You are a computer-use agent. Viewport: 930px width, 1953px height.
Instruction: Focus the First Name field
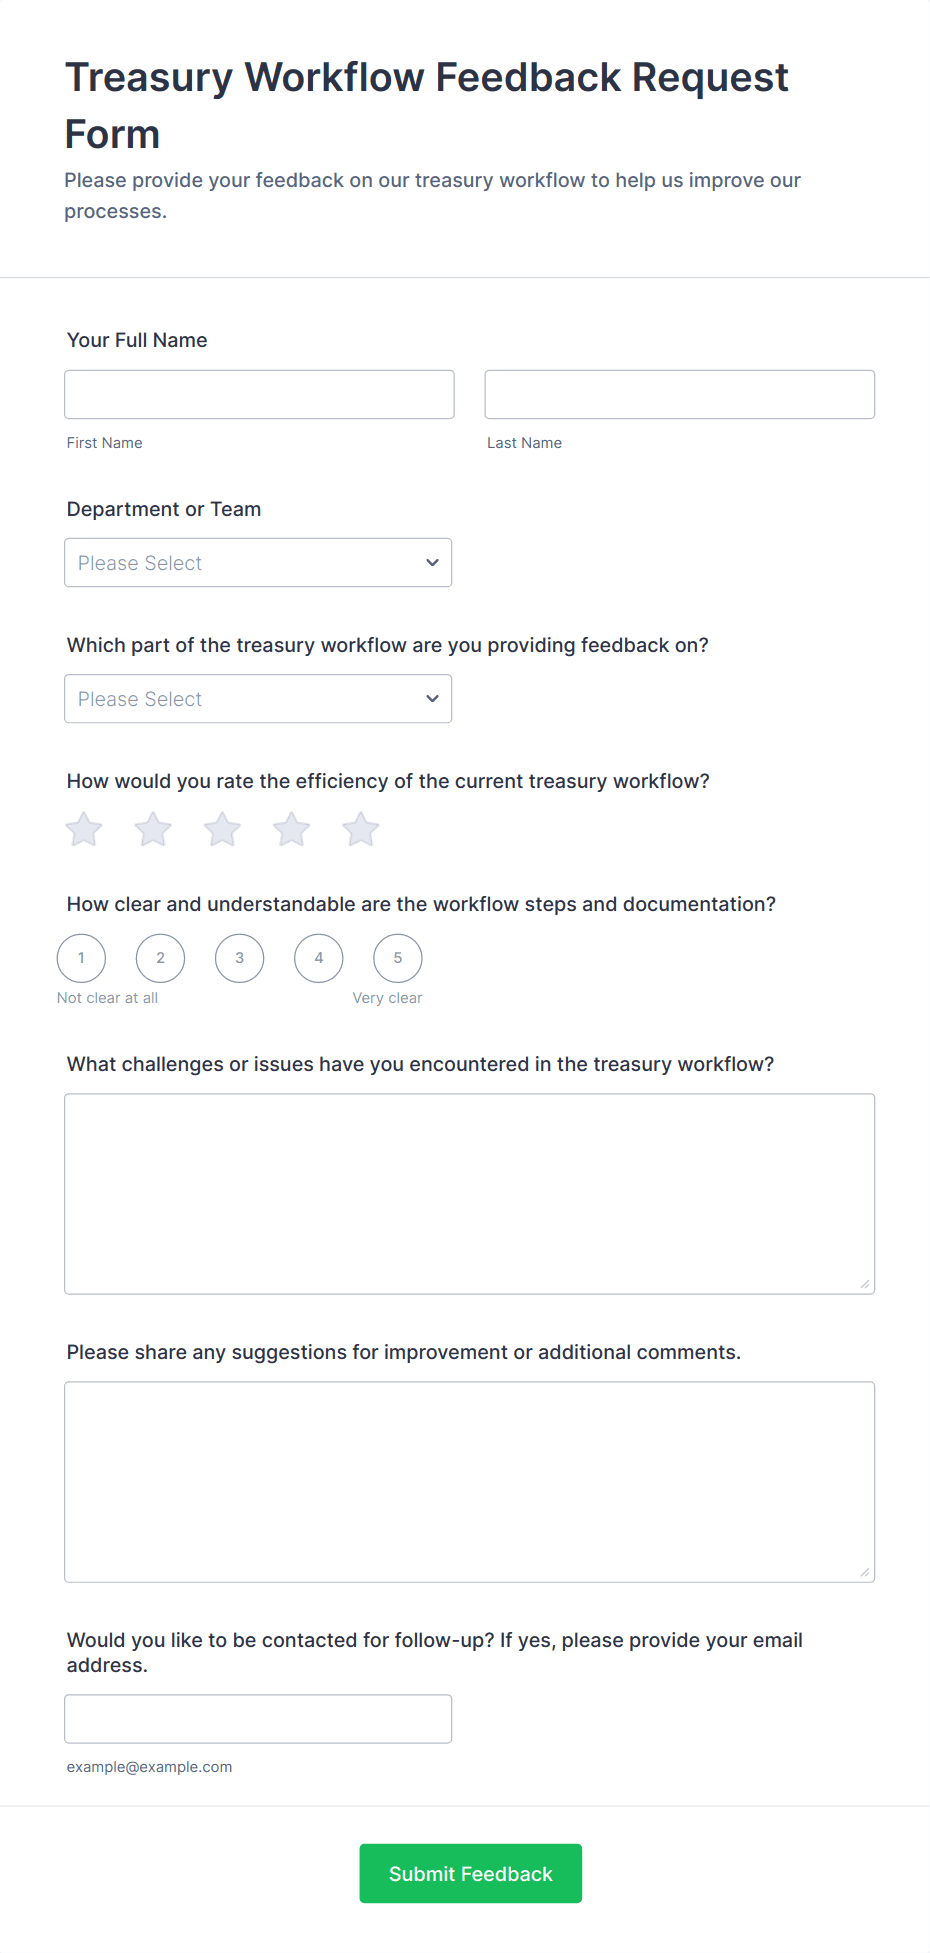pos(259,395)
